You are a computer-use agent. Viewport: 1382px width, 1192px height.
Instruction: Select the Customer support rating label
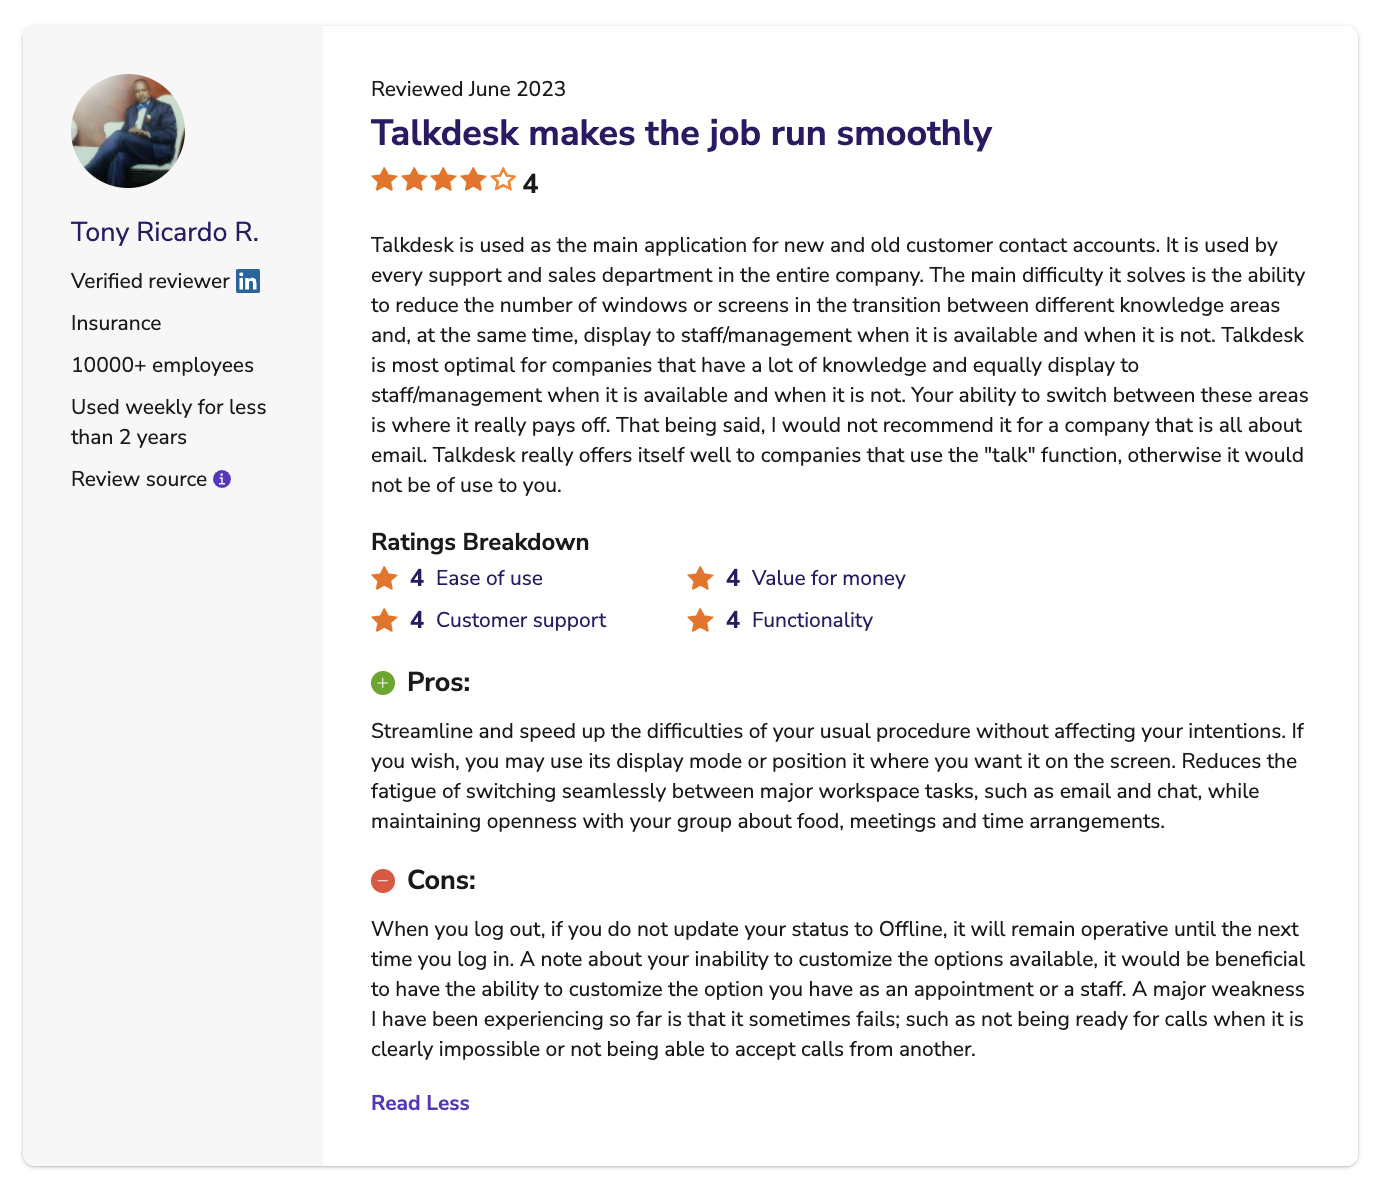point(521,620)
